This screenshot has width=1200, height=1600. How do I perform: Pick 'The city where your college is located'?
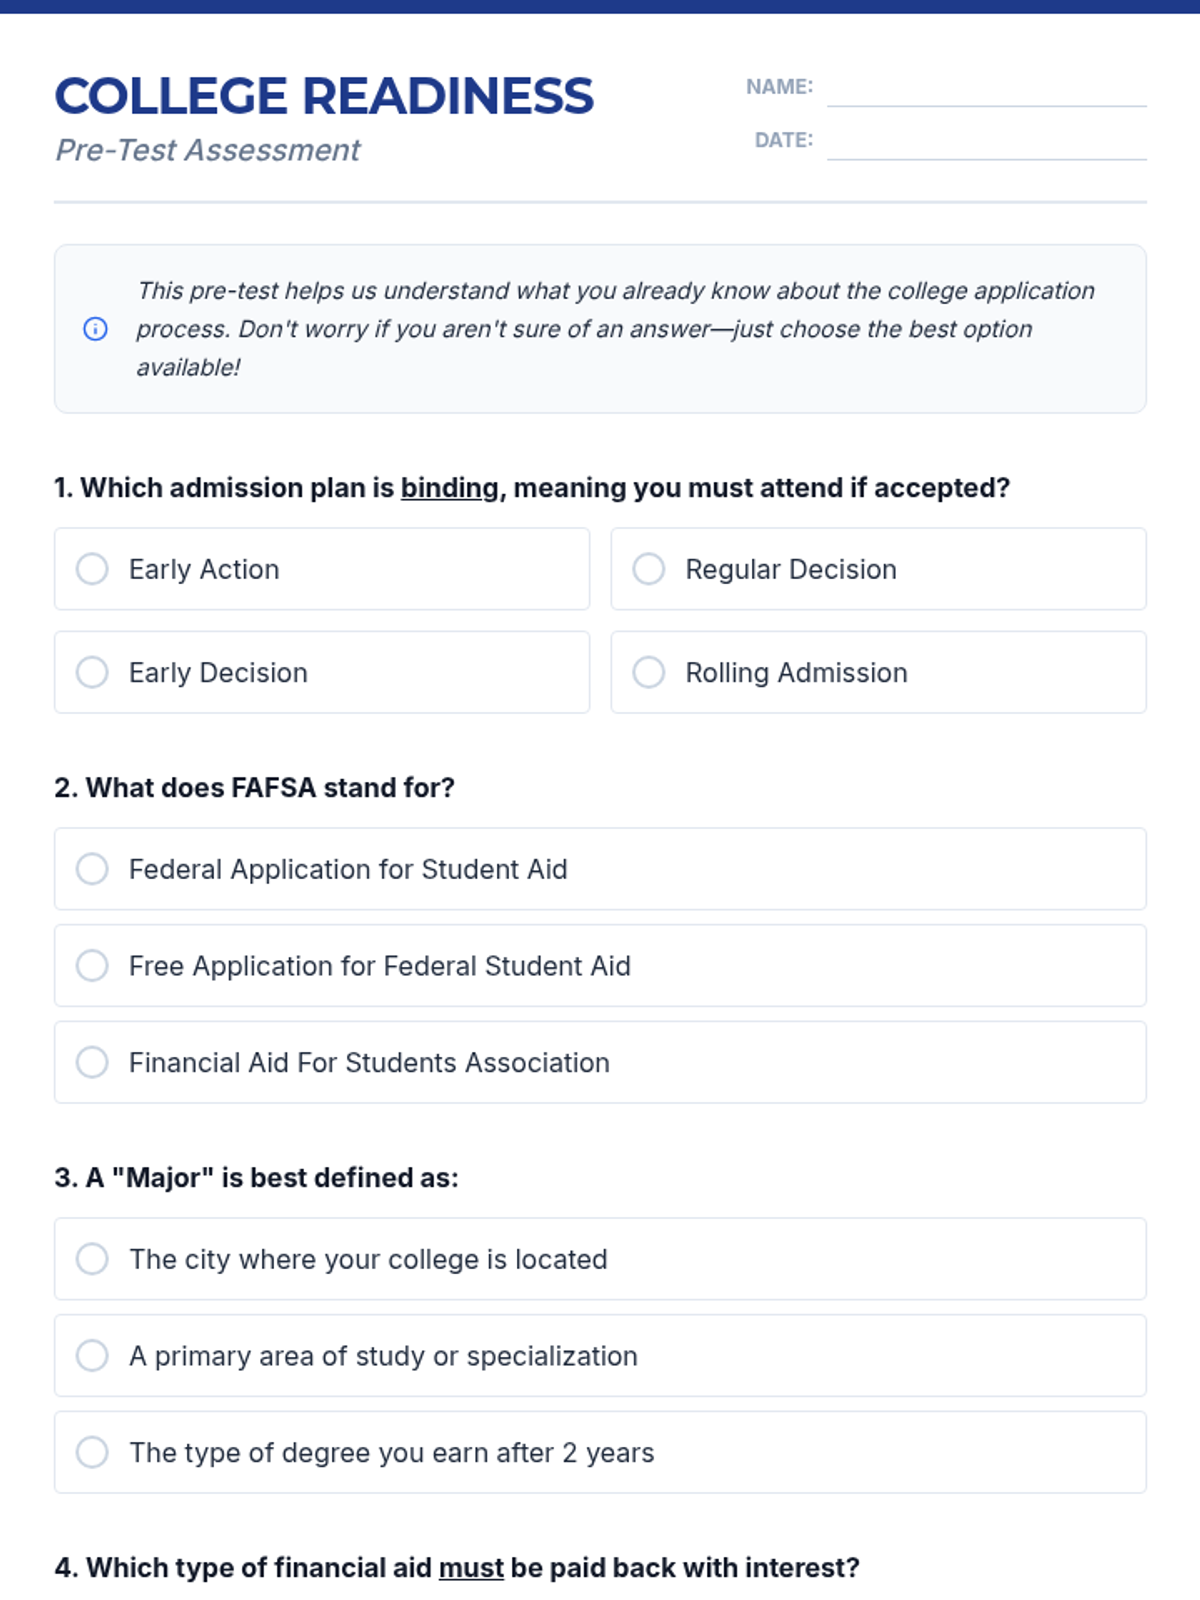(92, 1259)
